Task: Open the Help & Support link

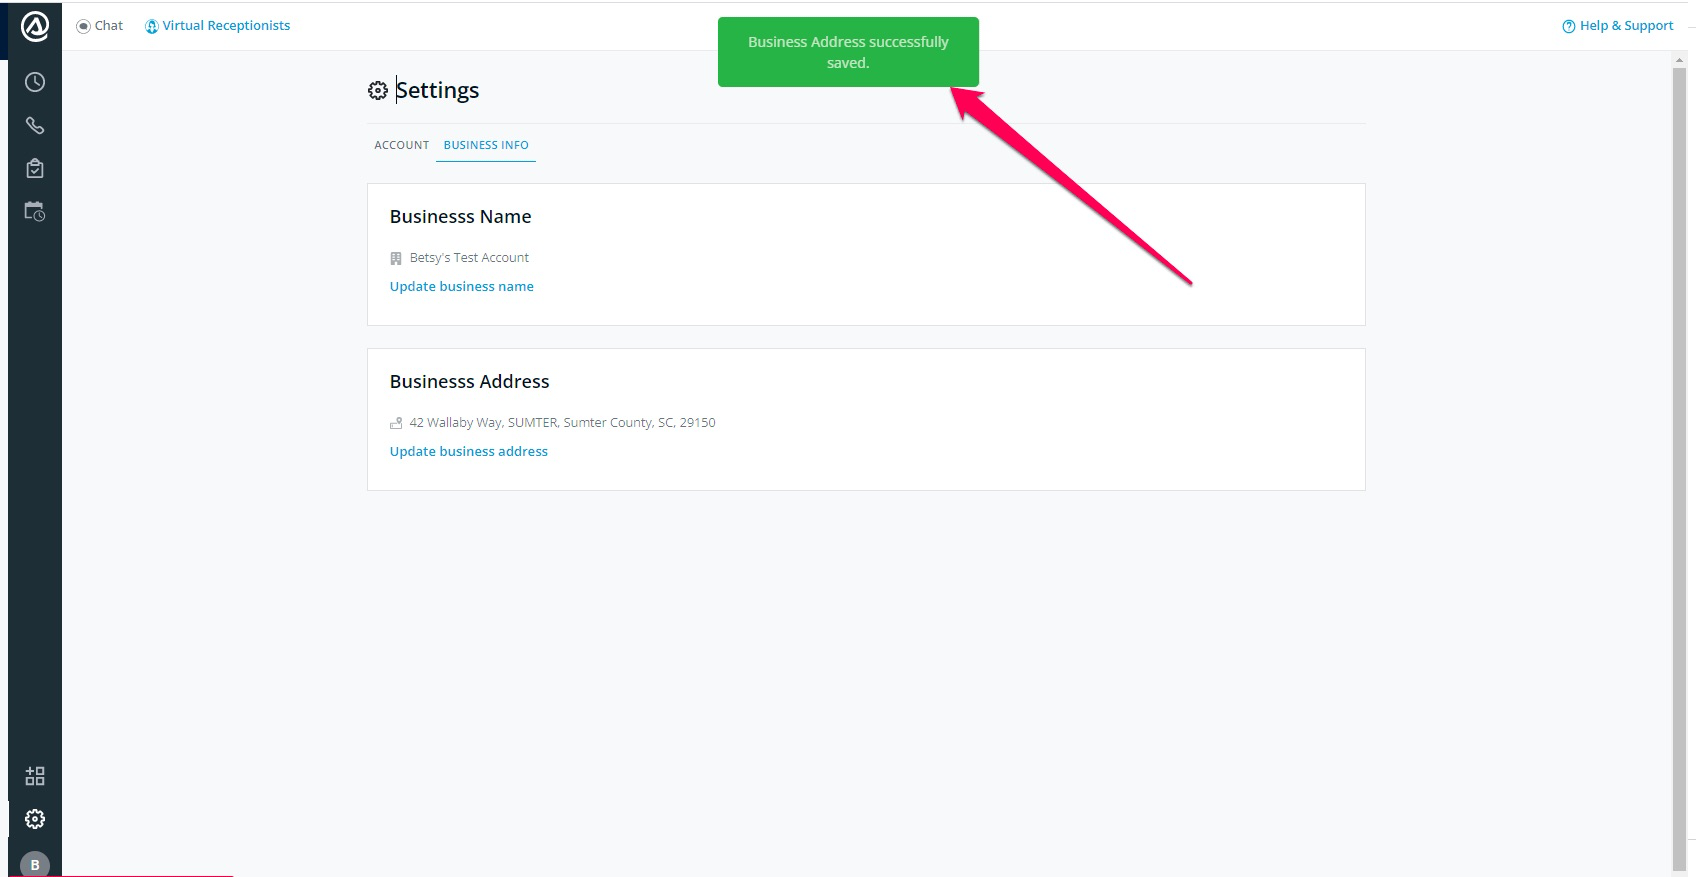Action: coord(1618,26)
